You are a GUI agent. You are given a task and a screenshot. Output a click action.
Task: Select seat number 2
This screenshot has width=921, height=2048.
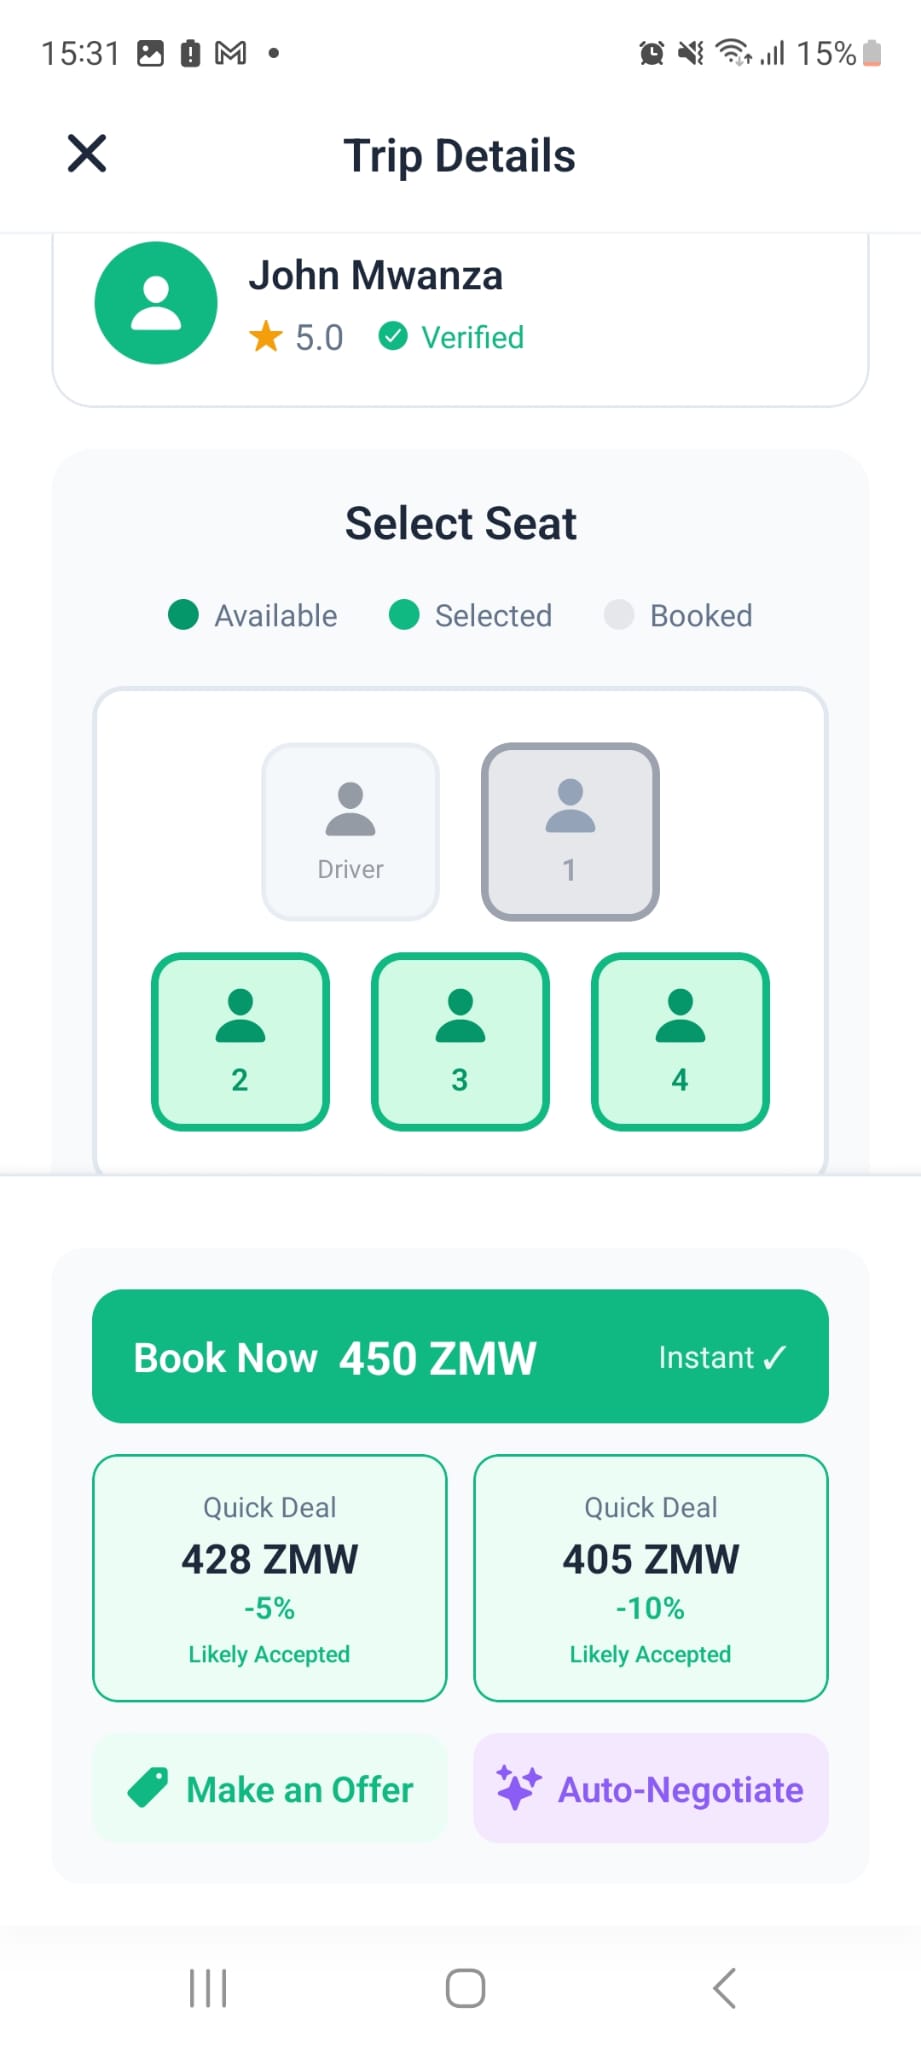click(240, 1041)
